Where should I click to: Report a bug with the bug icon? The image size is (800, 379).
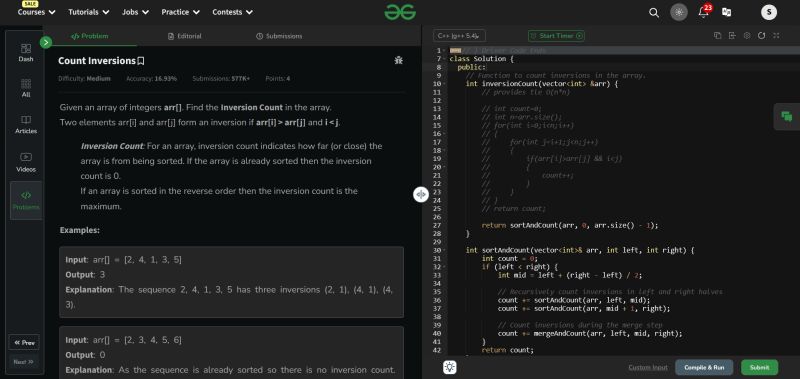point(398,60)
